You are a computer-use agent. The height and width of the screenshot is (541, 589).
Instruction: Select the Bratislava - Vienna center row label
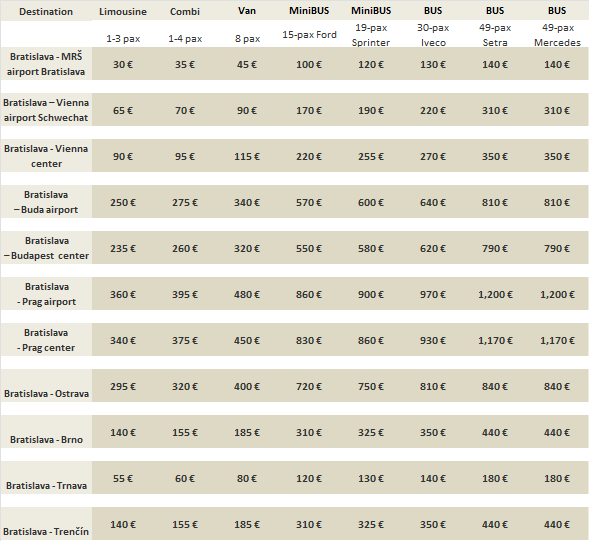click(46, 156)
